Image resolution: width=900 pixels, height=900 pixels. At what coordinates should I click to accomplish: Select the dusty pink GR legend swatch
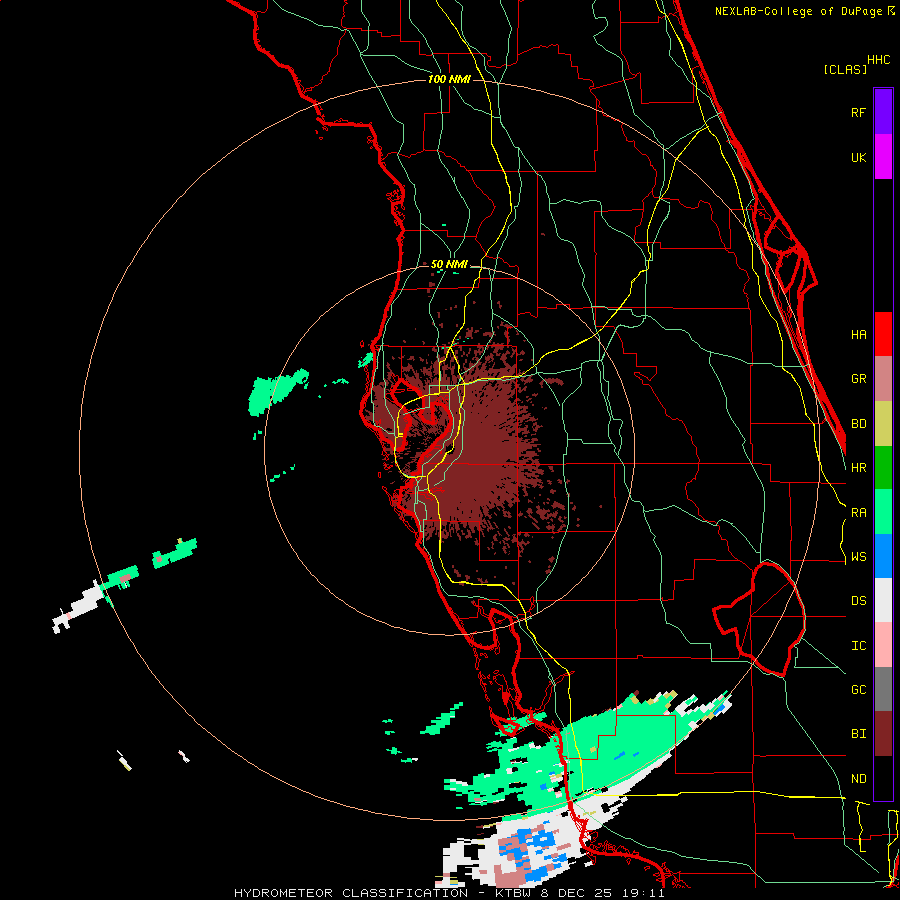pos(883,379)
